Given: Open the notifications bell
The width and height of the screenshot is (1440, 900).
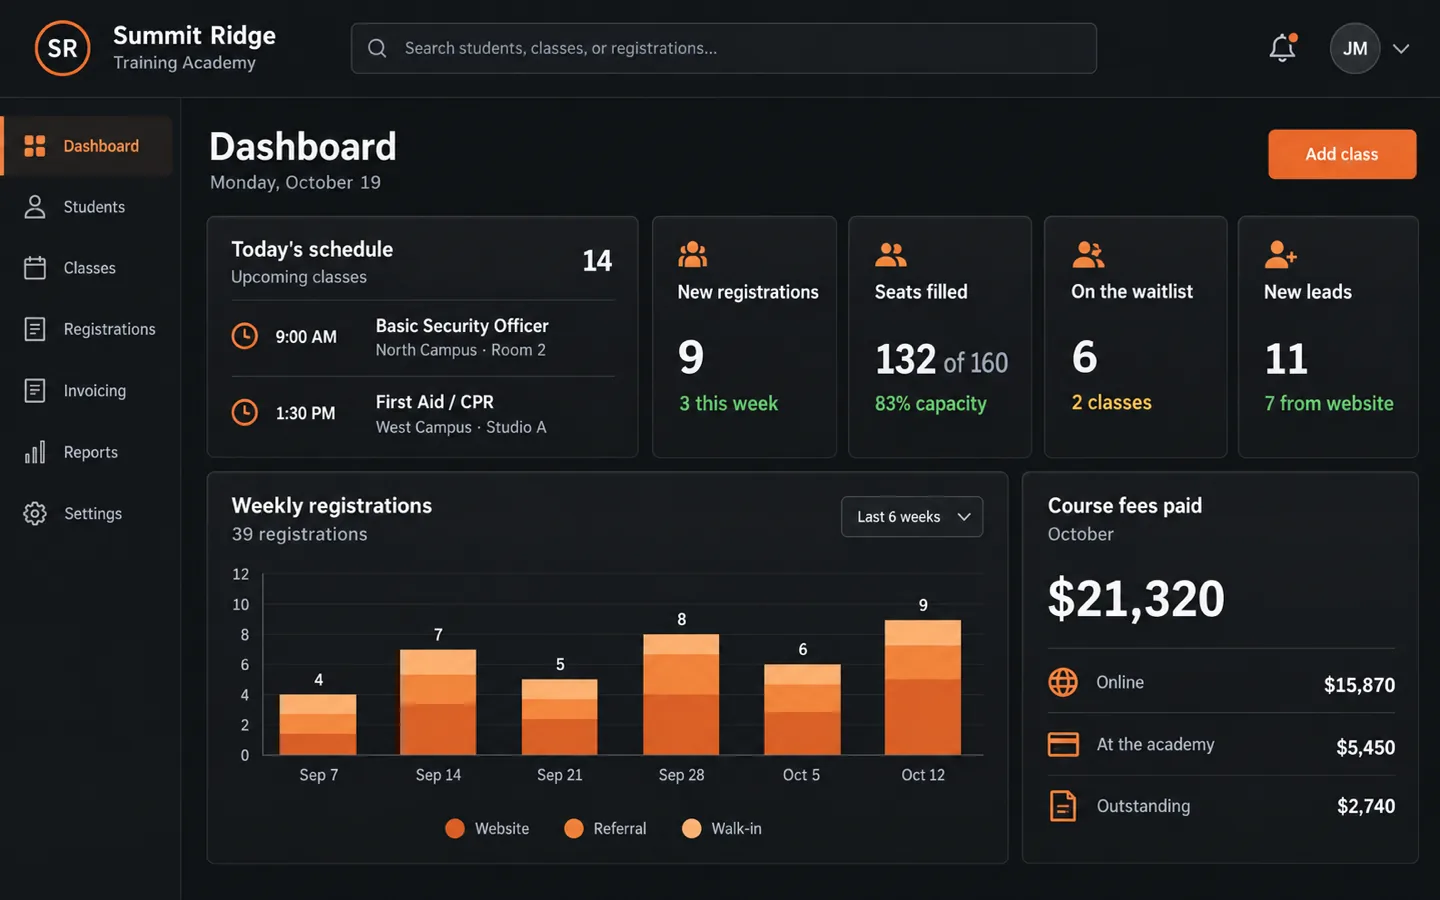Looking at the screenshot, I should [x=1282, y=48].
